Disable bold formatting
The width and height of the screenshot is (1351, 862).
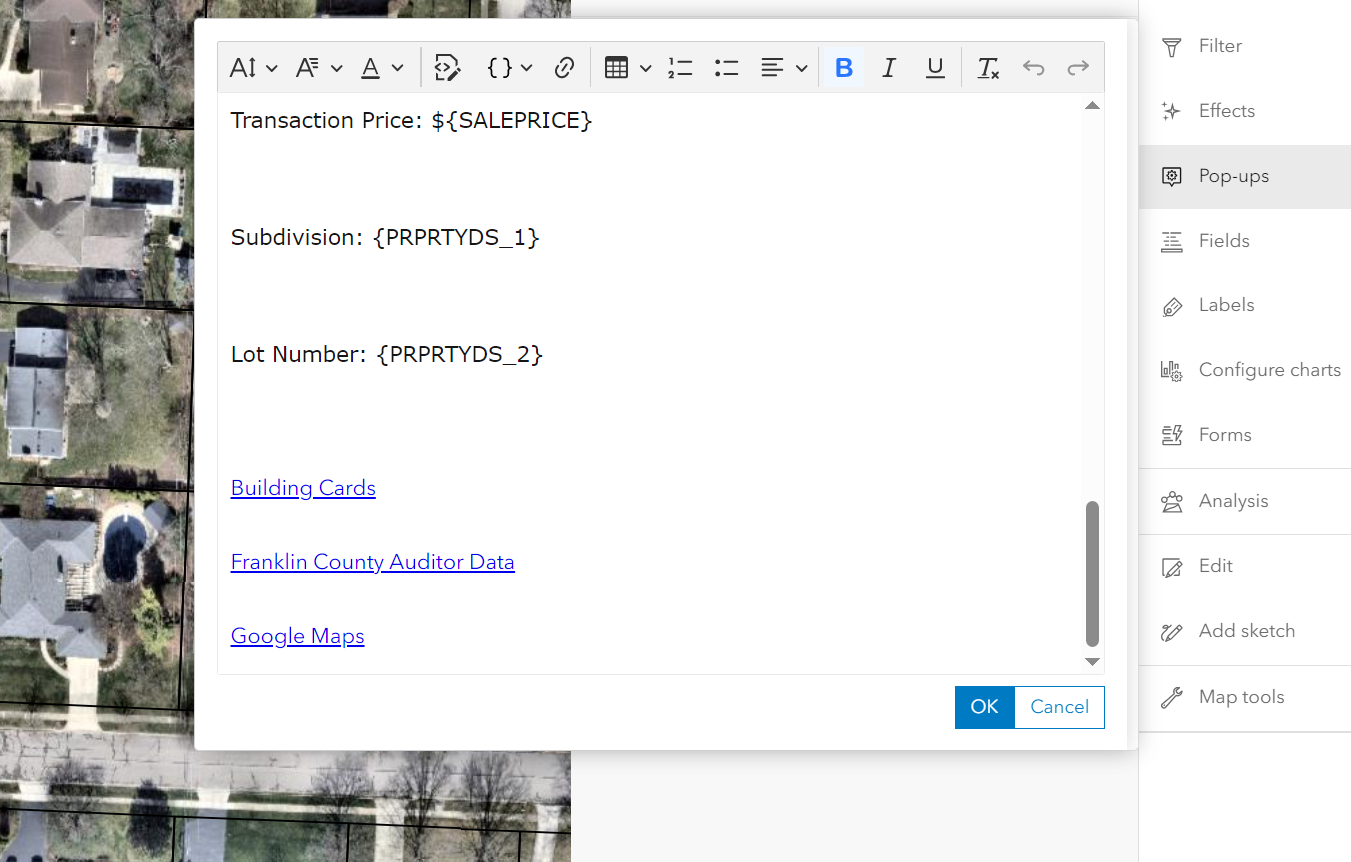click(844, 67)
